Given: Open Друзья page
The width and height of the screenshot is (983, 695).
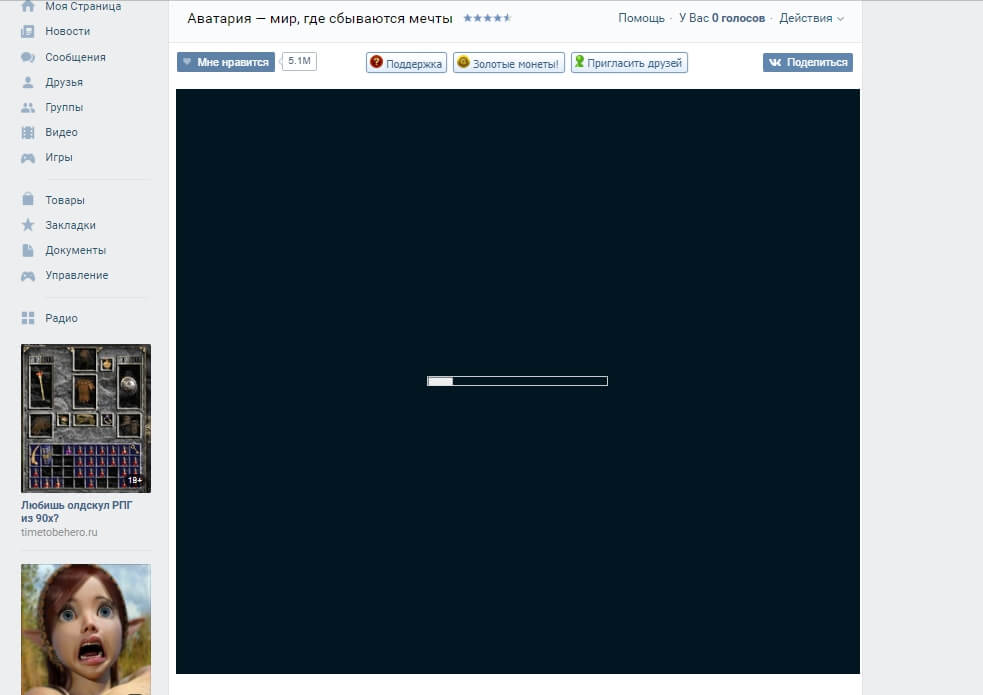Looking at the screenshot, I should (64, 82).
